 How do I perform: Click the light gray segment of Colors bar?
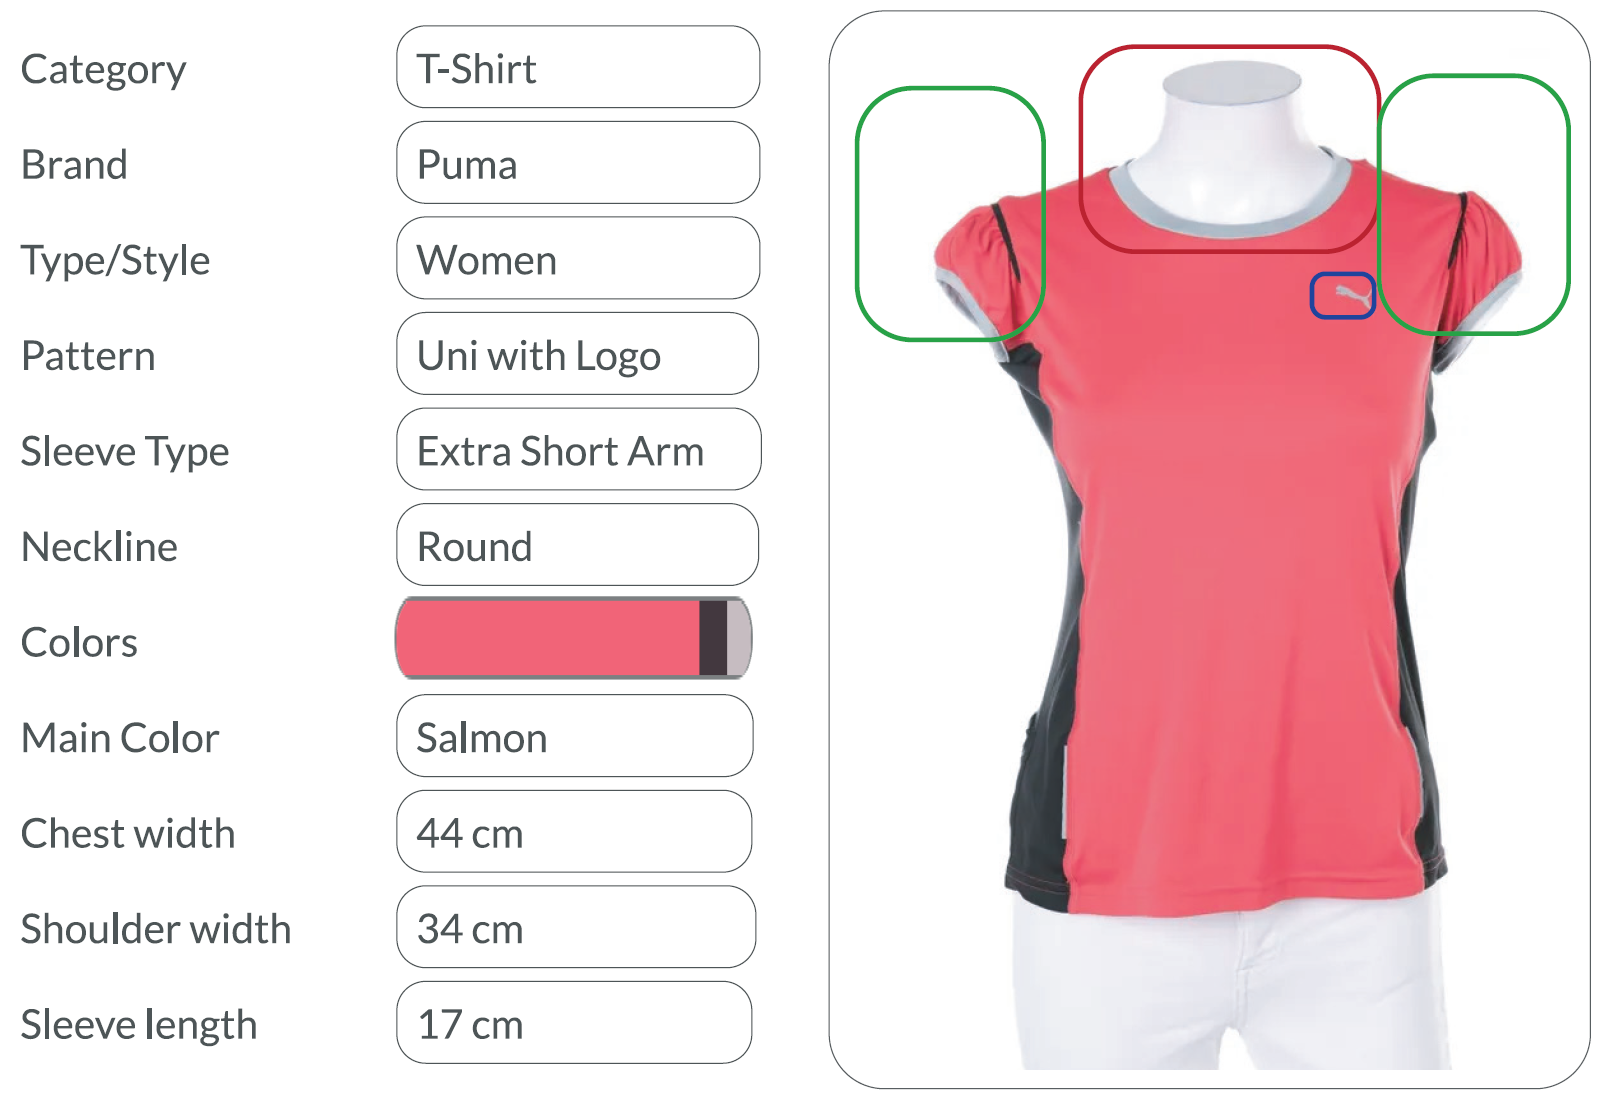(738, 639)
